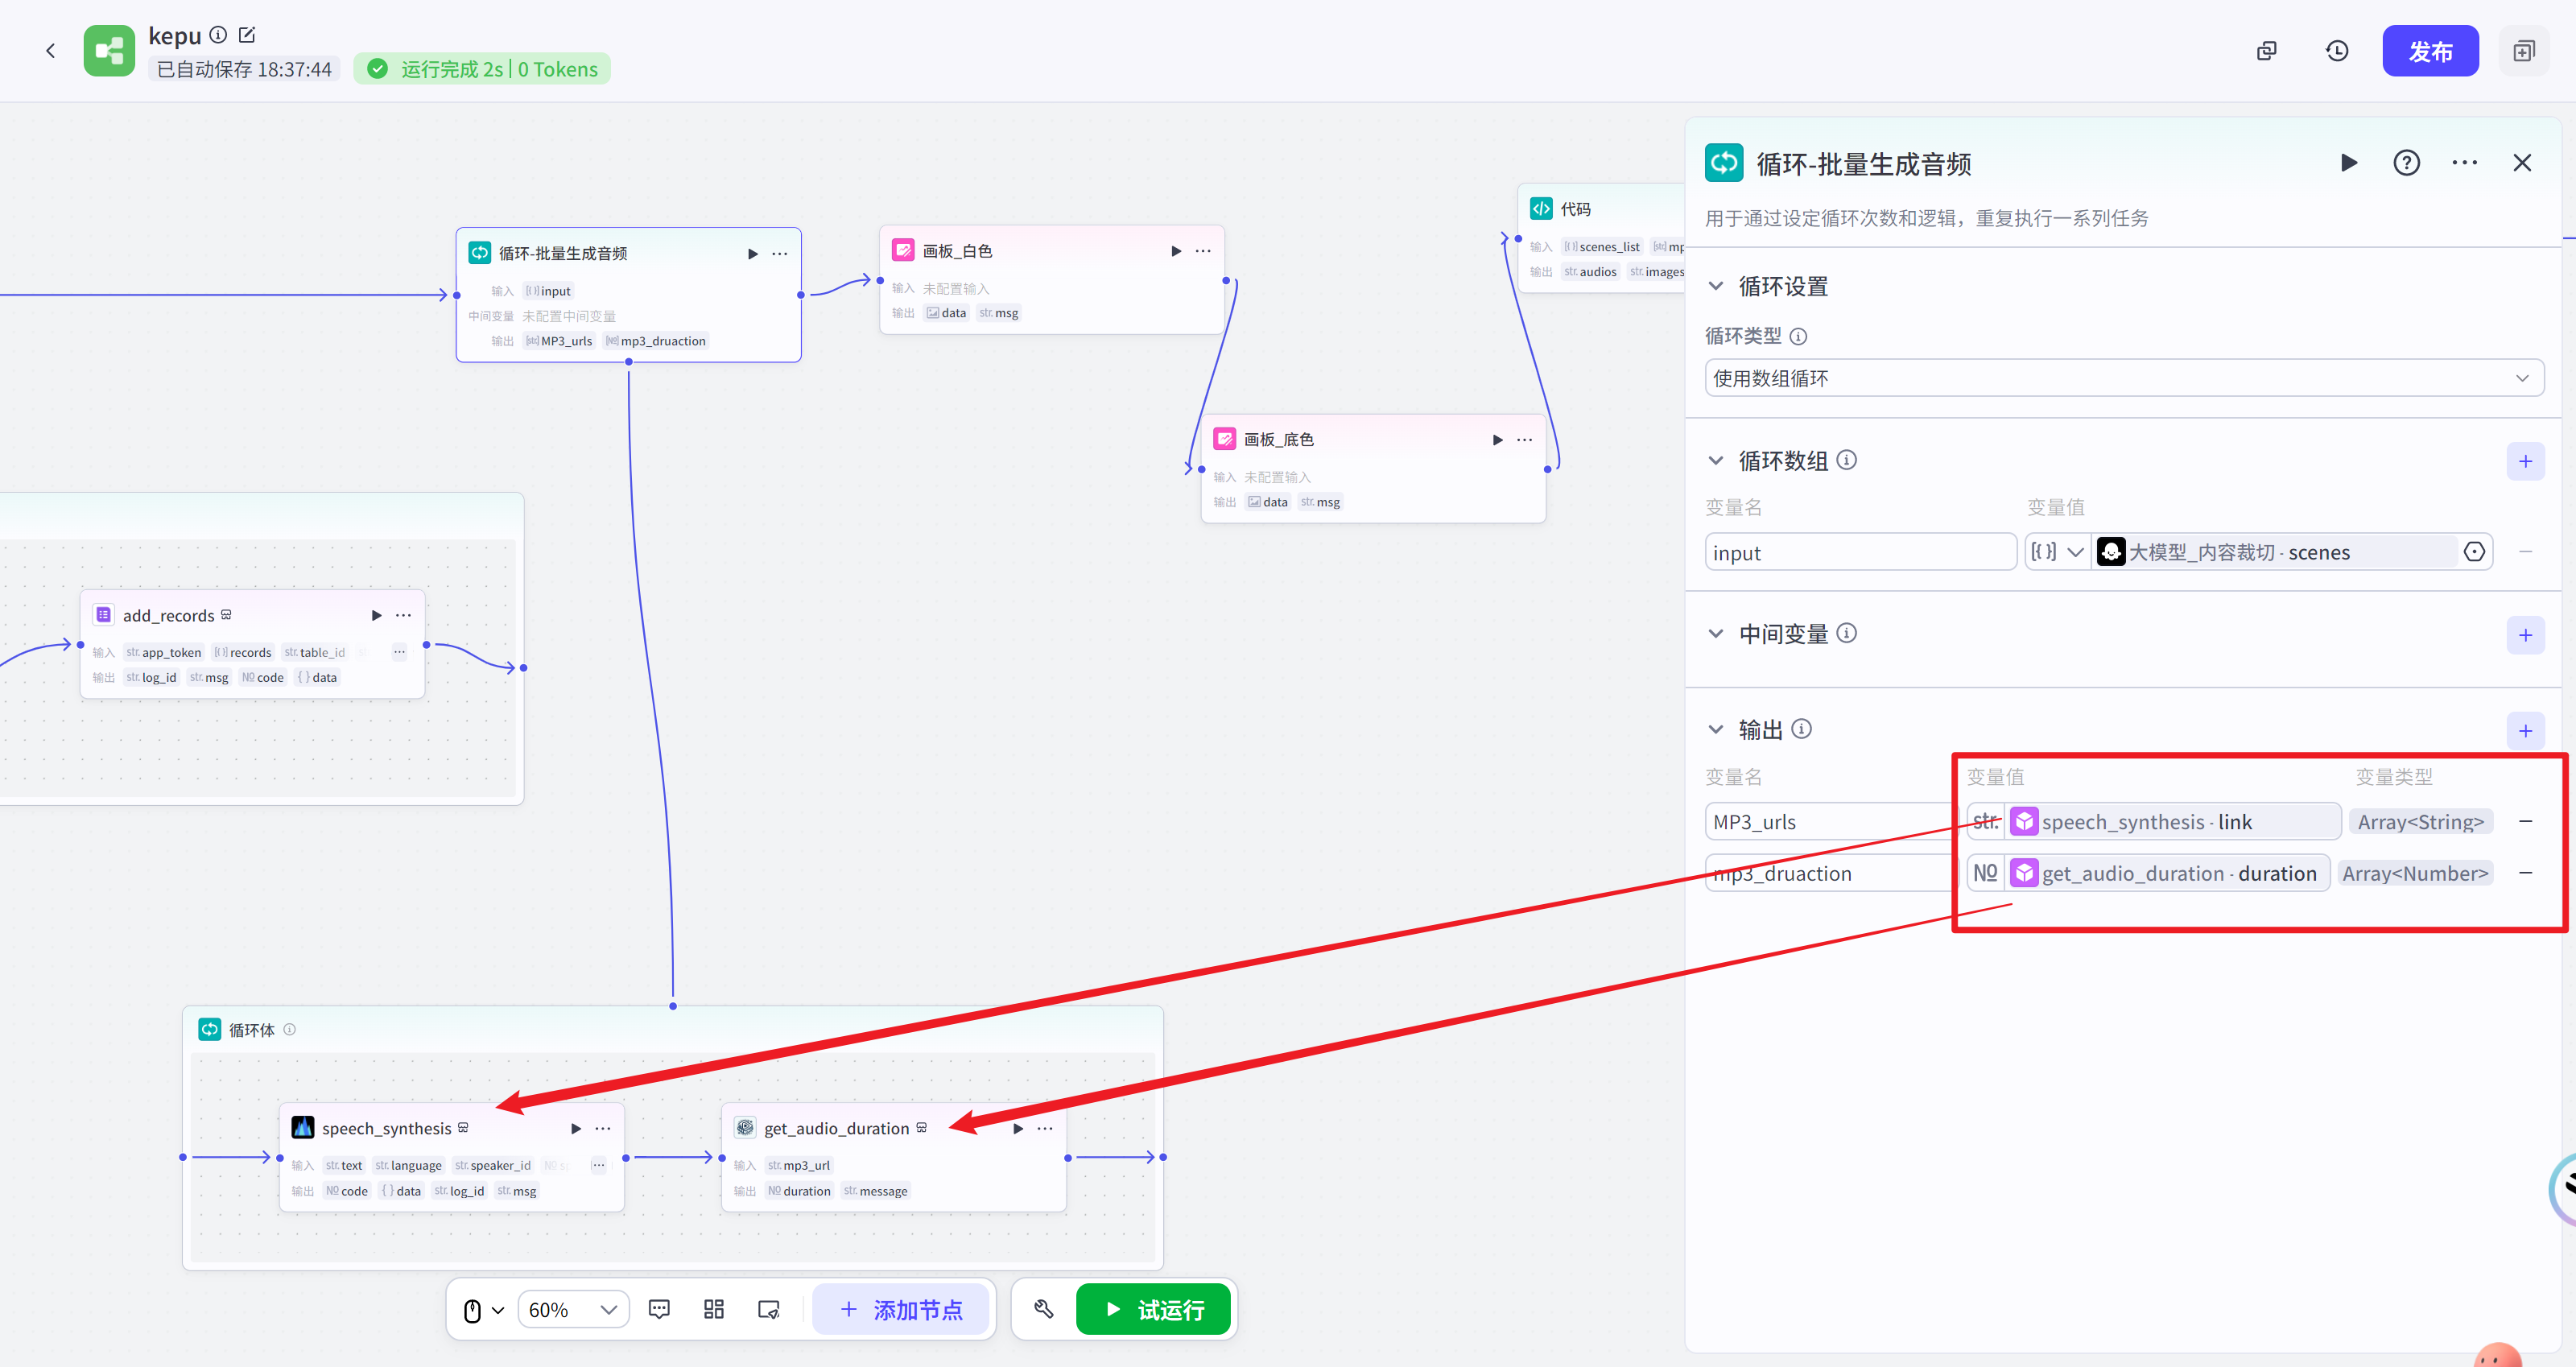This screenshot has width=2576, height=1367.
Task: Open help for the loop node panel
Action: coord(2406,163)
